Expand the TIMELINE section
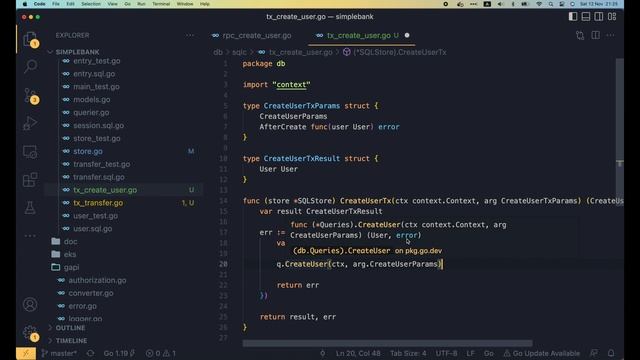 pyautogui.click(x=71, y=340)
